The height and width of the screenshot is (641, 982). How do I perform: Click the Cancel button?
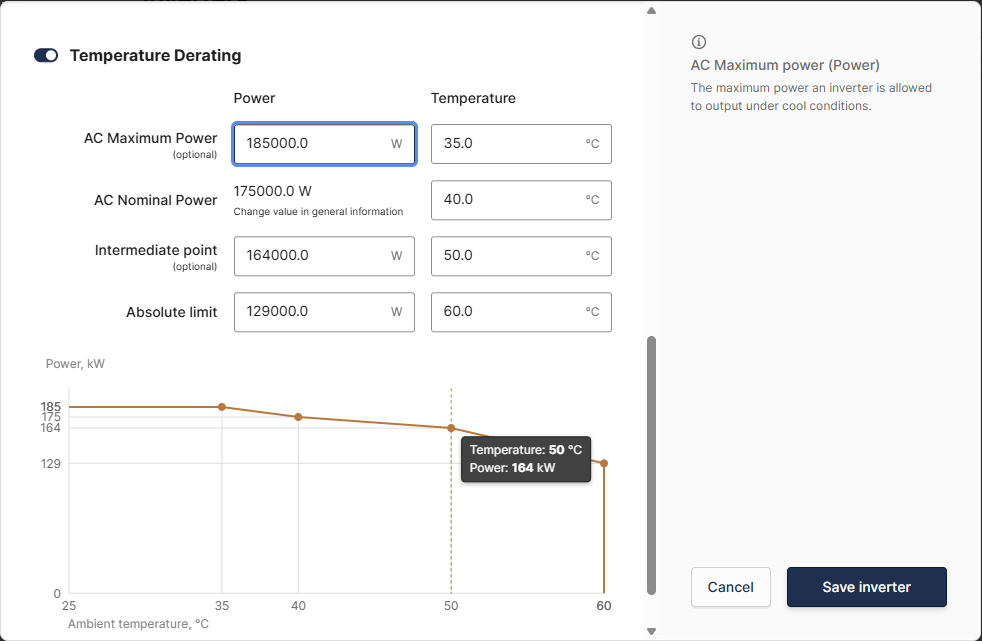coord(731,587)
